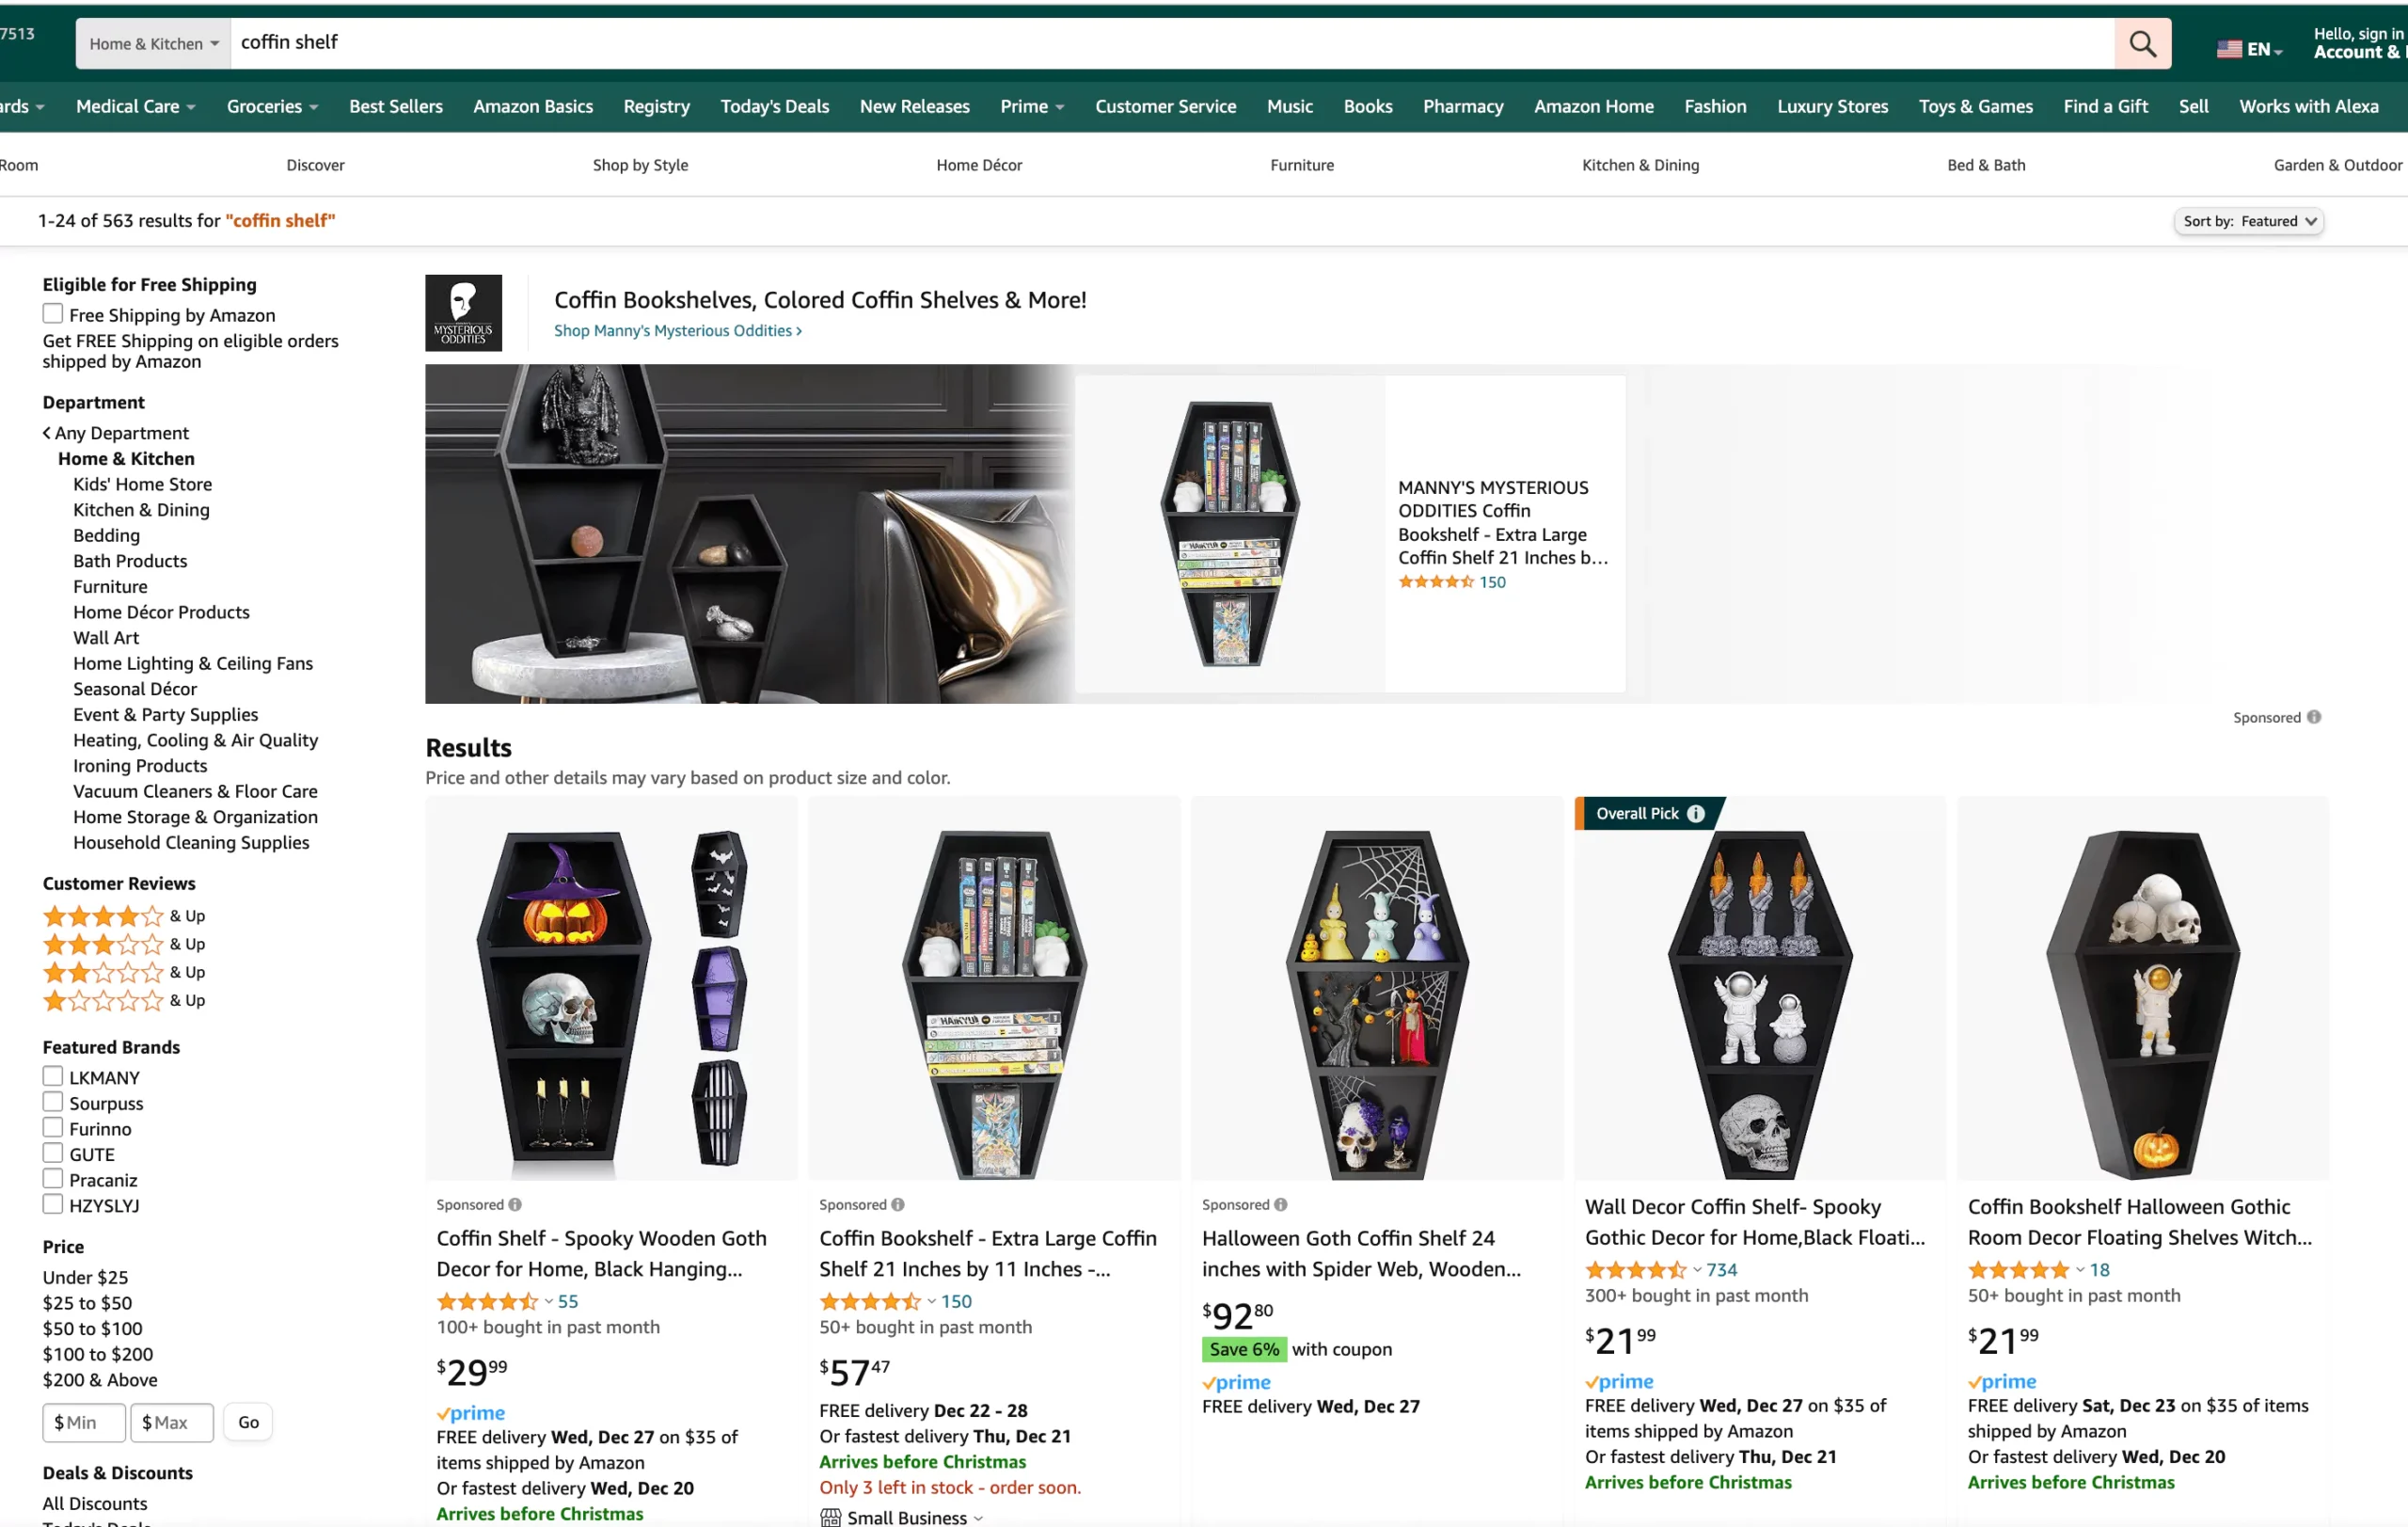Viewport: 2408px width, 1527px height.
Task: Expand the Prime navigation menu
Action: (1032, 106)
